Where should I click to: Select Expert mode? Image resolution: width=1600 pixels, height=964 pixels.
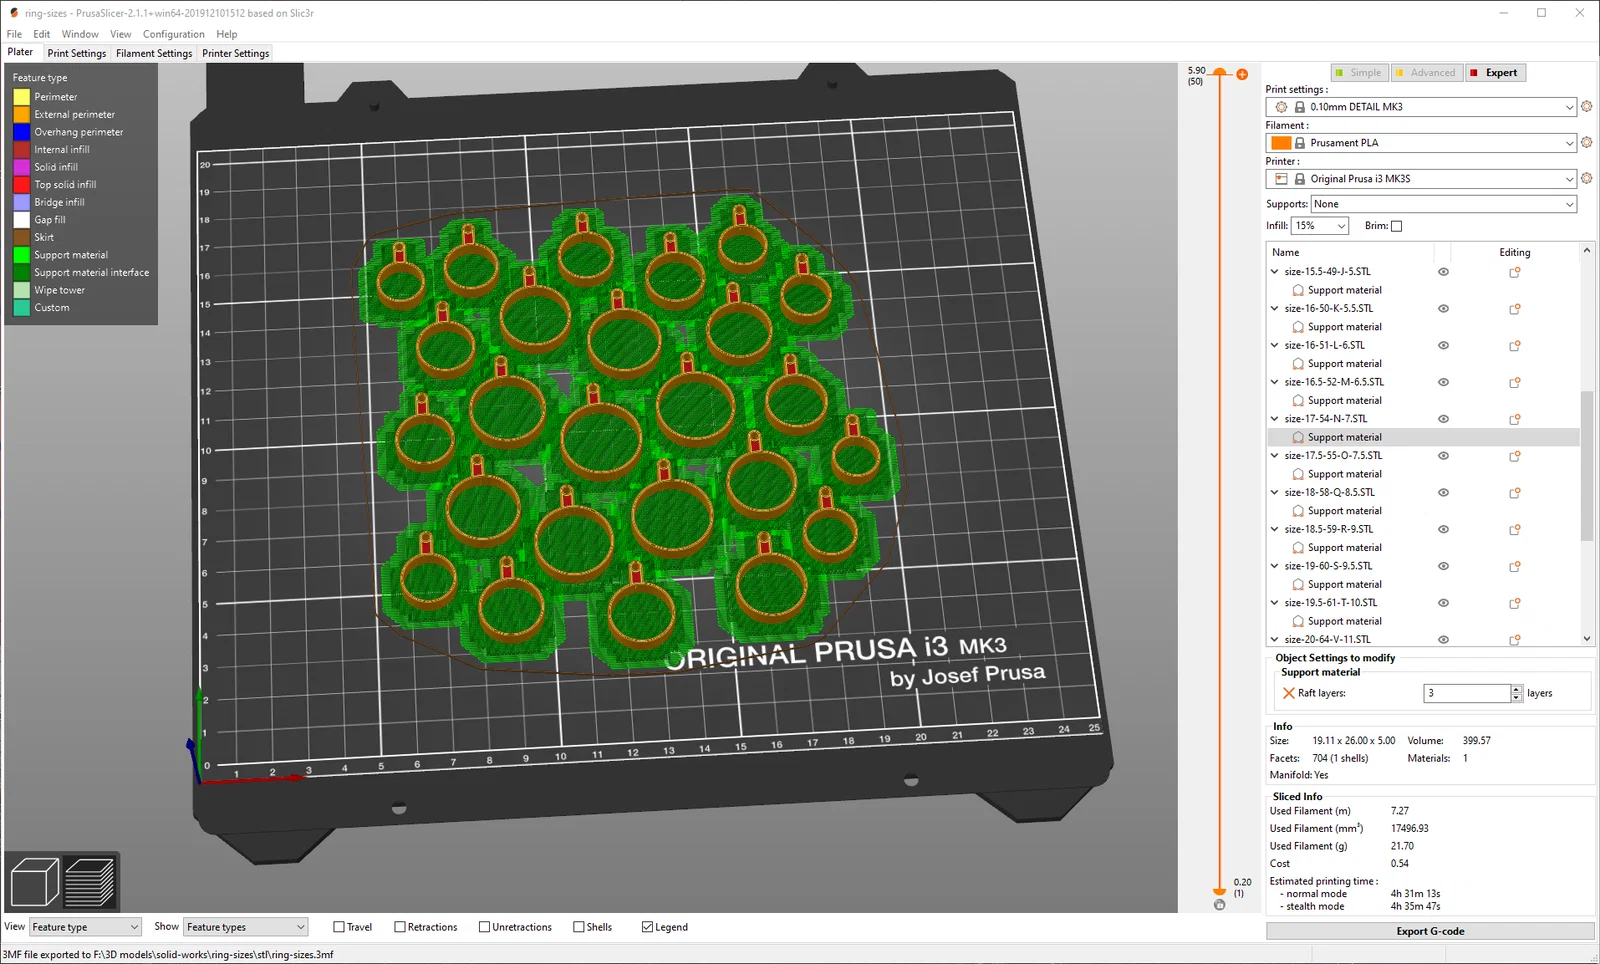1494,73
